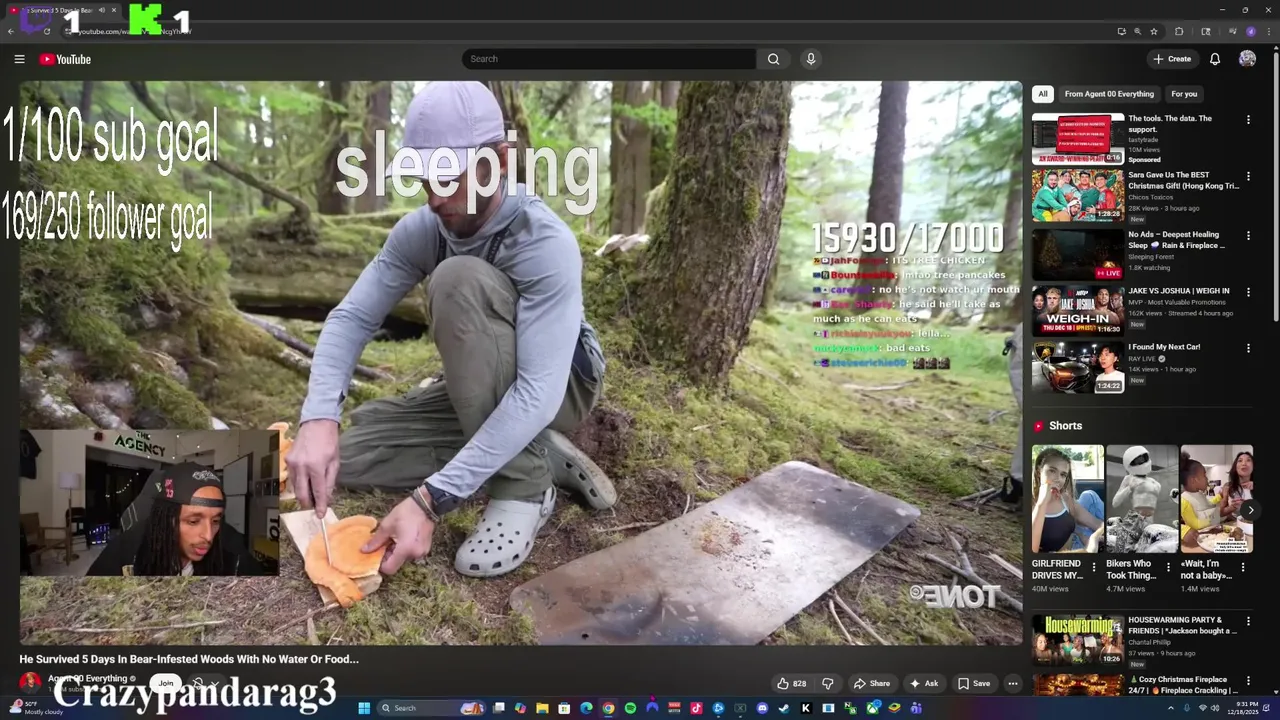The image size is (1280, 720).
Task: Open 'JAKE VS JOSHUA | WEIGH IN' video title
Action: click(x=1179, y=291)
